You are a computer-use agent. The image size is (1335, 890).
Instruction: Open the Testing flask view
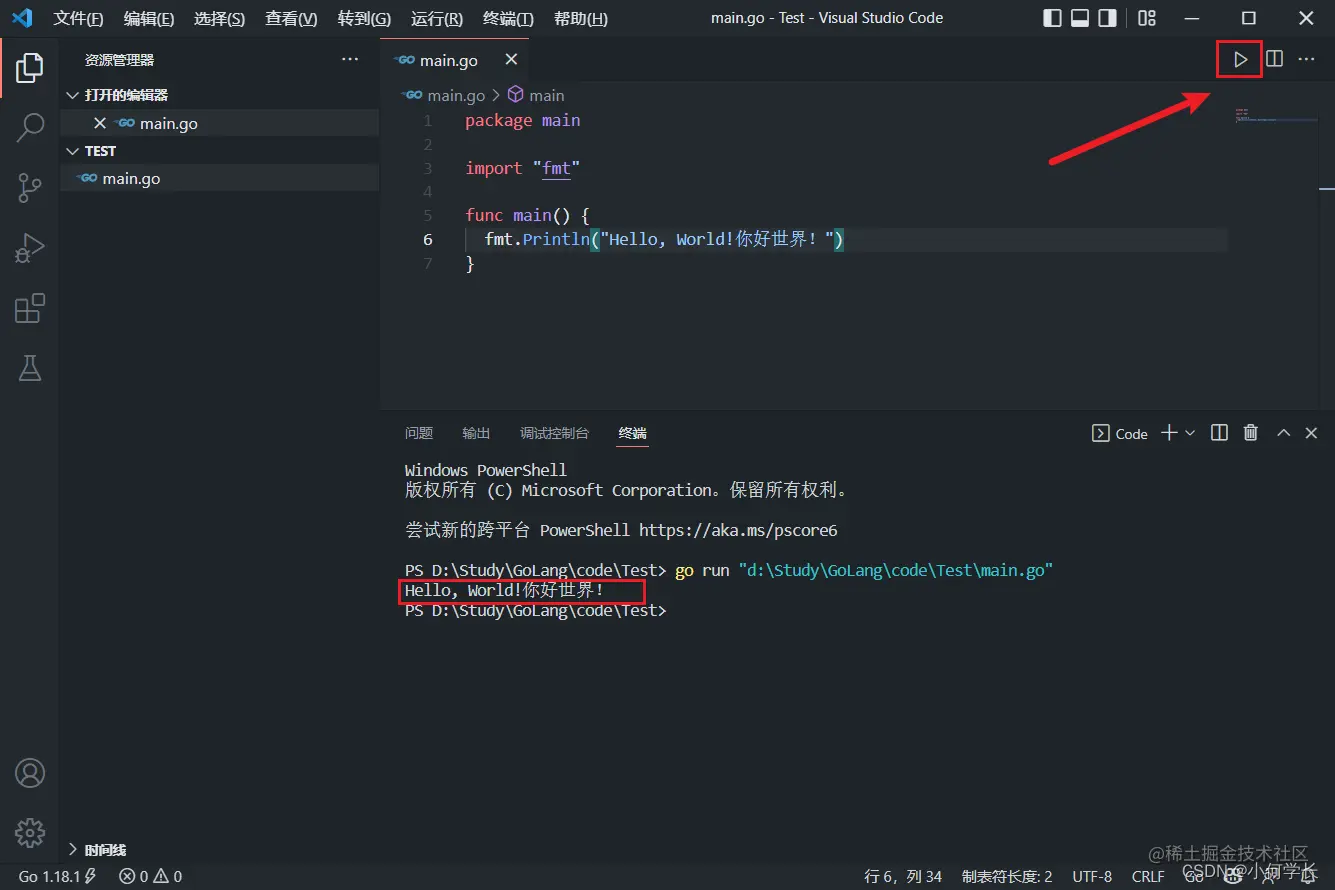(x=30, y=368)
